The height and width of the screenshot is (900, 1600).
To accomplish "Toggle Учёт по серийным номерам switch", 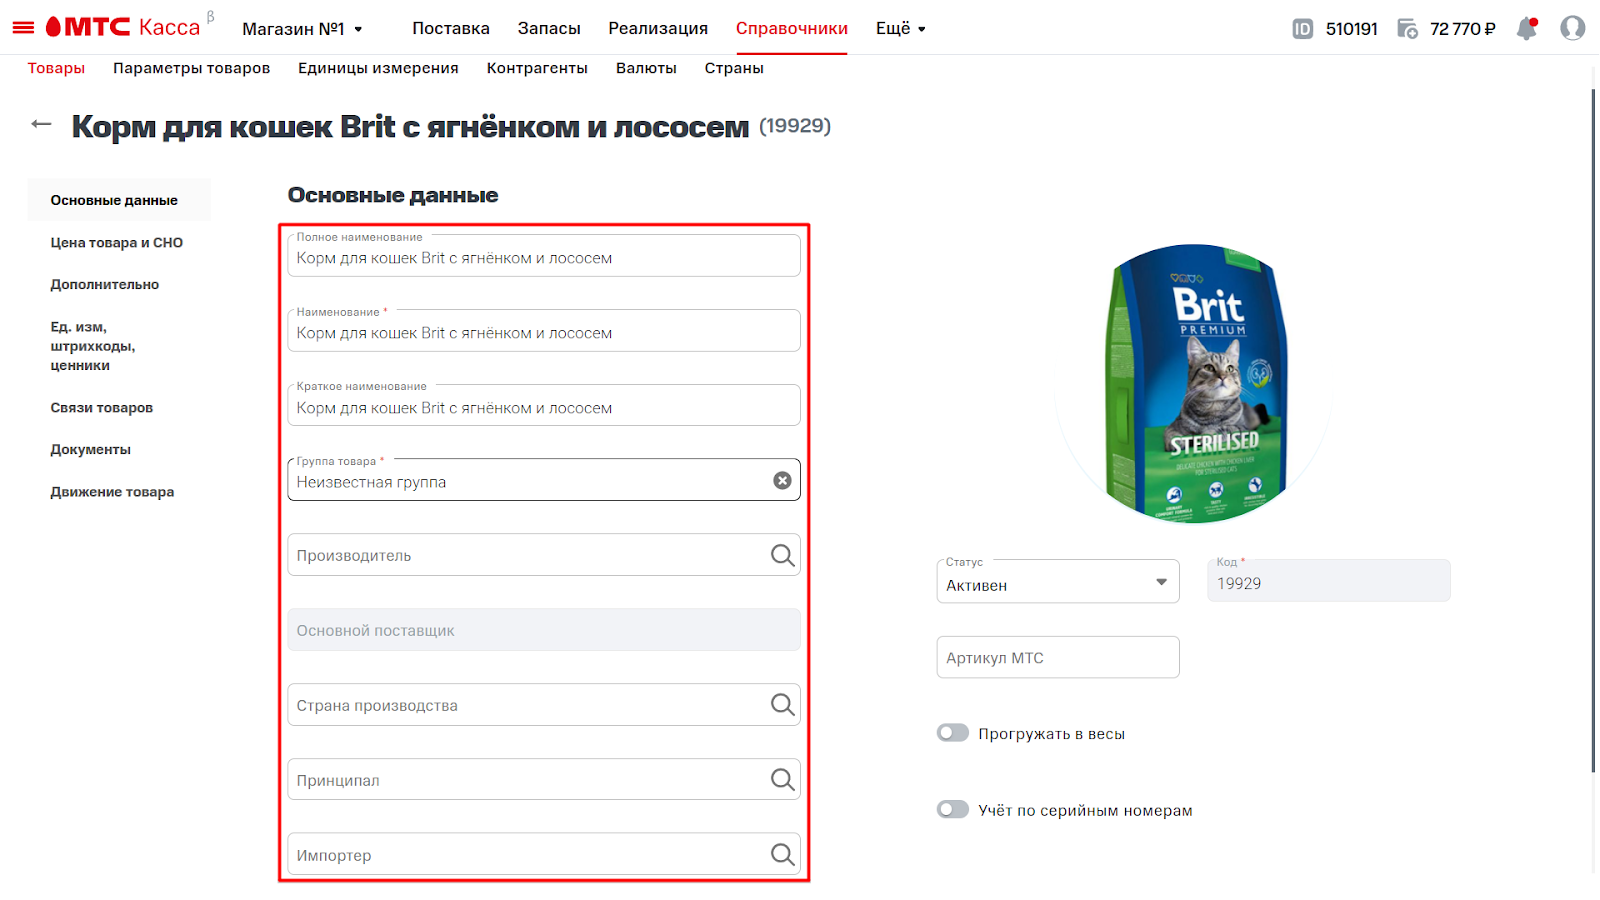I will coord(953,809).
